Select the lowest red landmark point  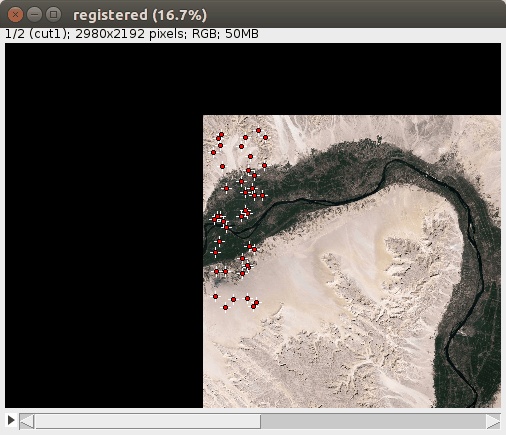point(225,307)
